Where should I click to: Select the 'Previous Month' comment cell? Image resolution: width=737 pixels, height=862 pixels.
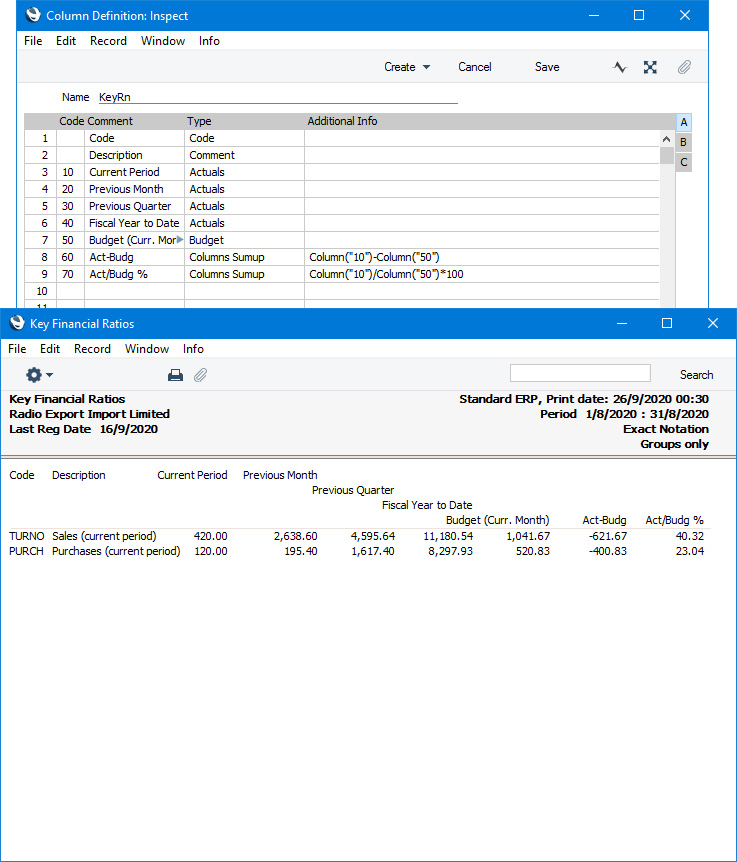pos(134,189)
